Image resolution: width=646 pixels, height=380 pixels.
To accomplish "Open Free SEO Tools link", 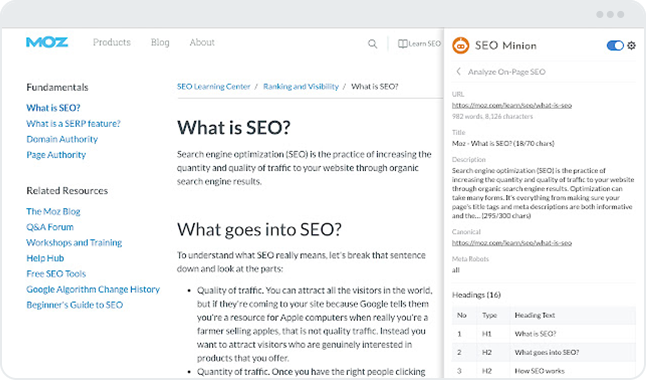I will coord(56,274).
